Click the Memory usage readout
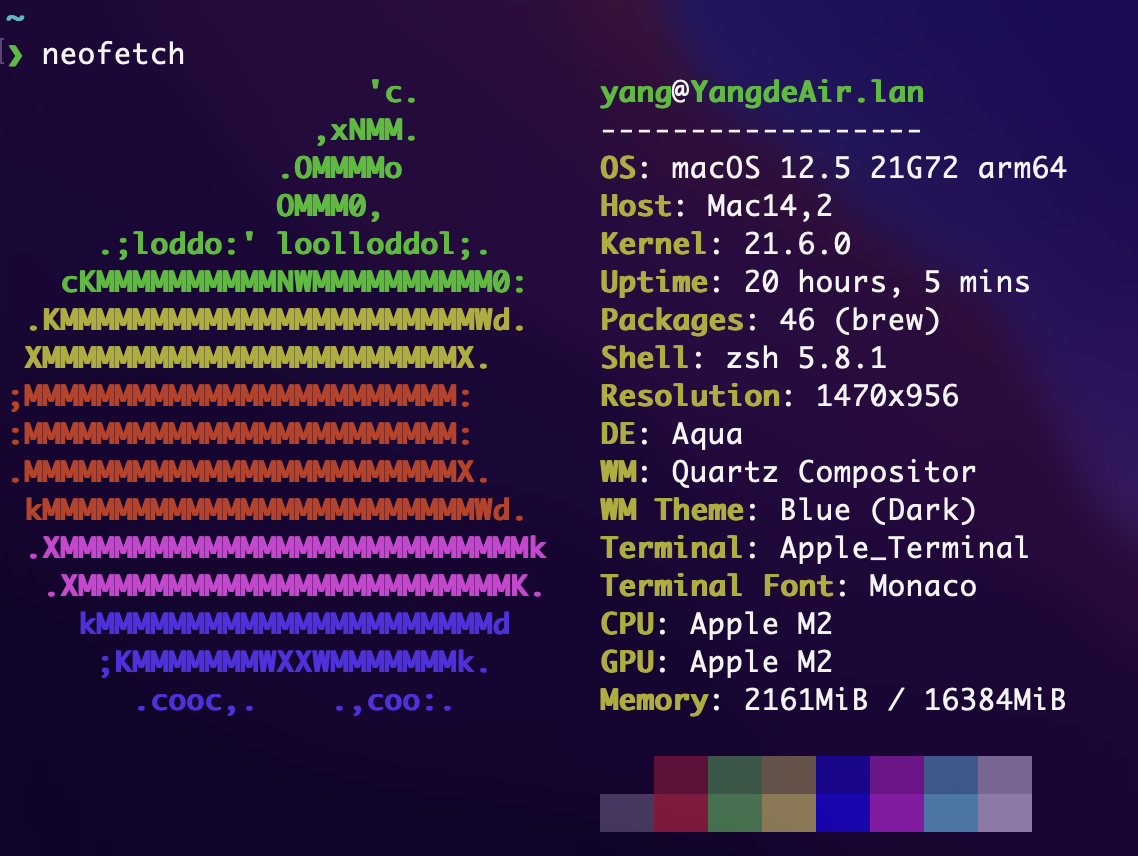This screenshot has width=1138, height=856. pos(830,700)
